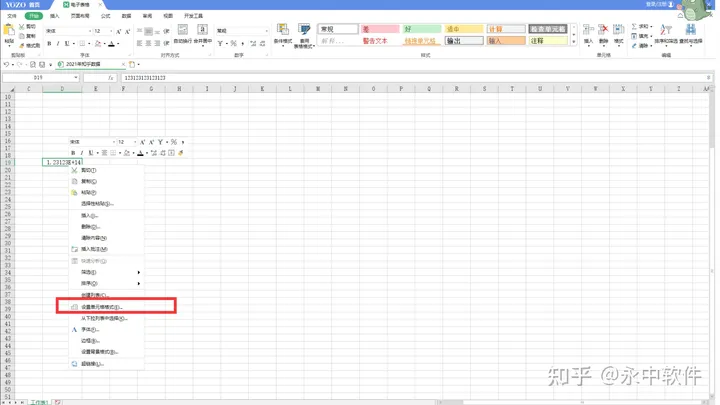
Task: Toggle Bold in the ribbon font group
Action: pos(49,44)
